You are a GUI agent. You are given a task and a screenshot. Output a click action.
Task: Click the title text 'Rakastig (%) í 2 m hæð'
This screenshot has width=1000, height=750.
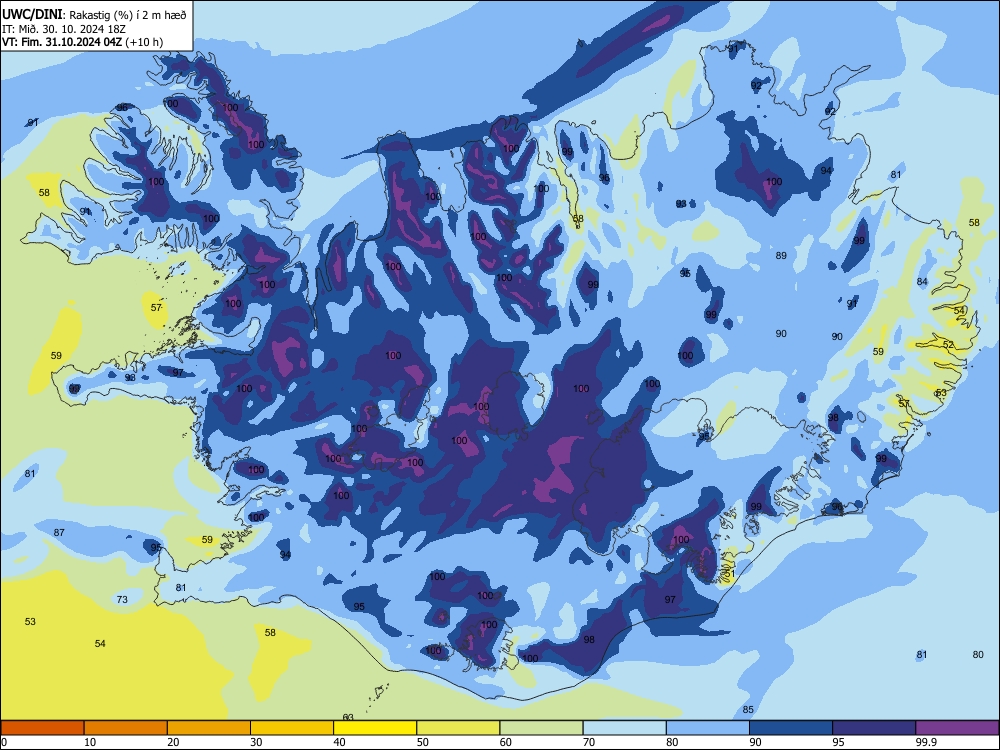pos(127,15)
